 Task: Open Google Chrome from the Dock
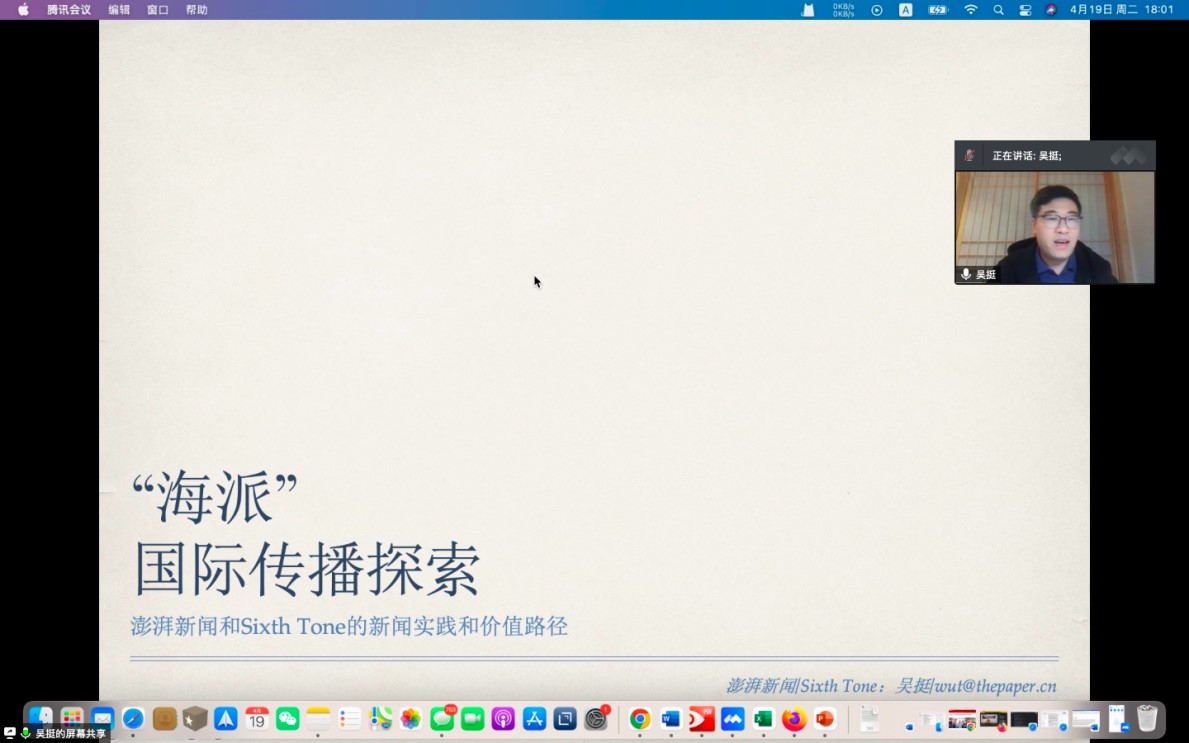(x=640, y=719)
